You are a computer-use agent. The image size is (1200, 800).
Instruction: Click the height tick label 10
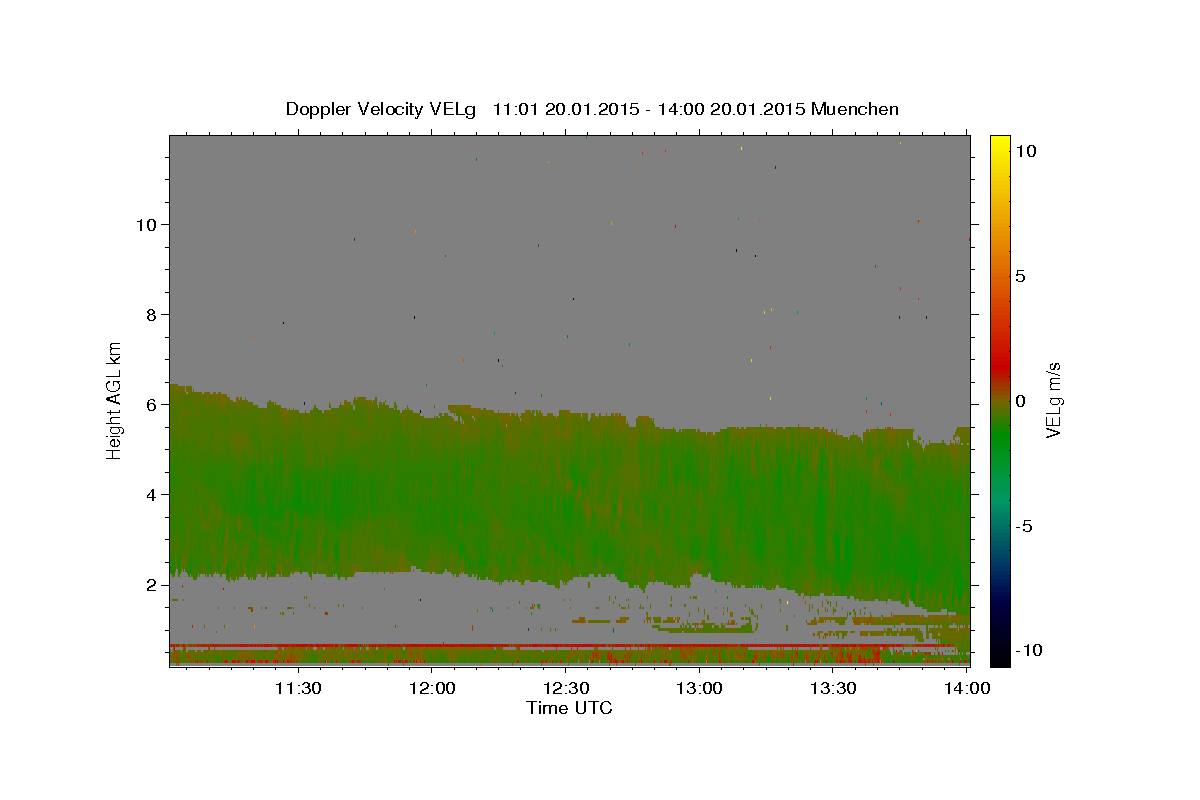click(148, 224)
